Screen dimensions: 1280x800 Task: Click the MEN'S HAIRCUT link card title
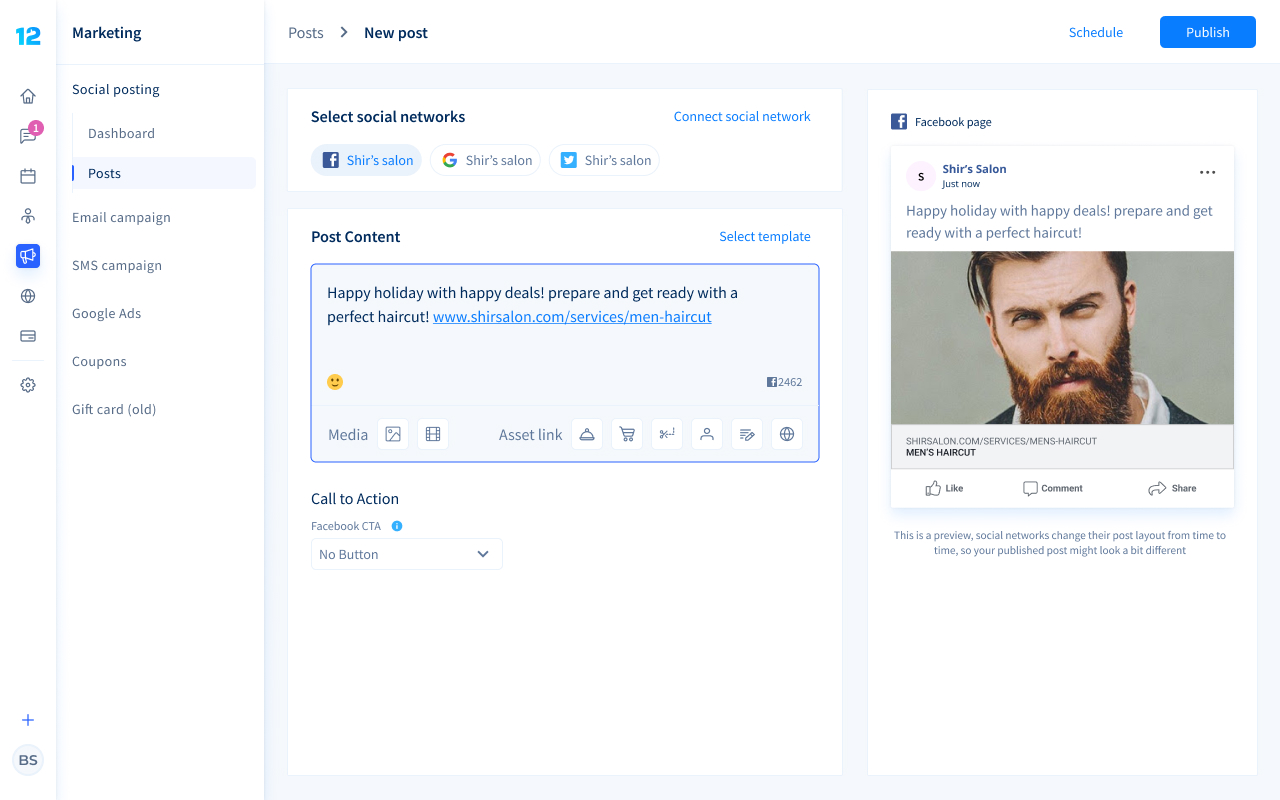[941, 453]
